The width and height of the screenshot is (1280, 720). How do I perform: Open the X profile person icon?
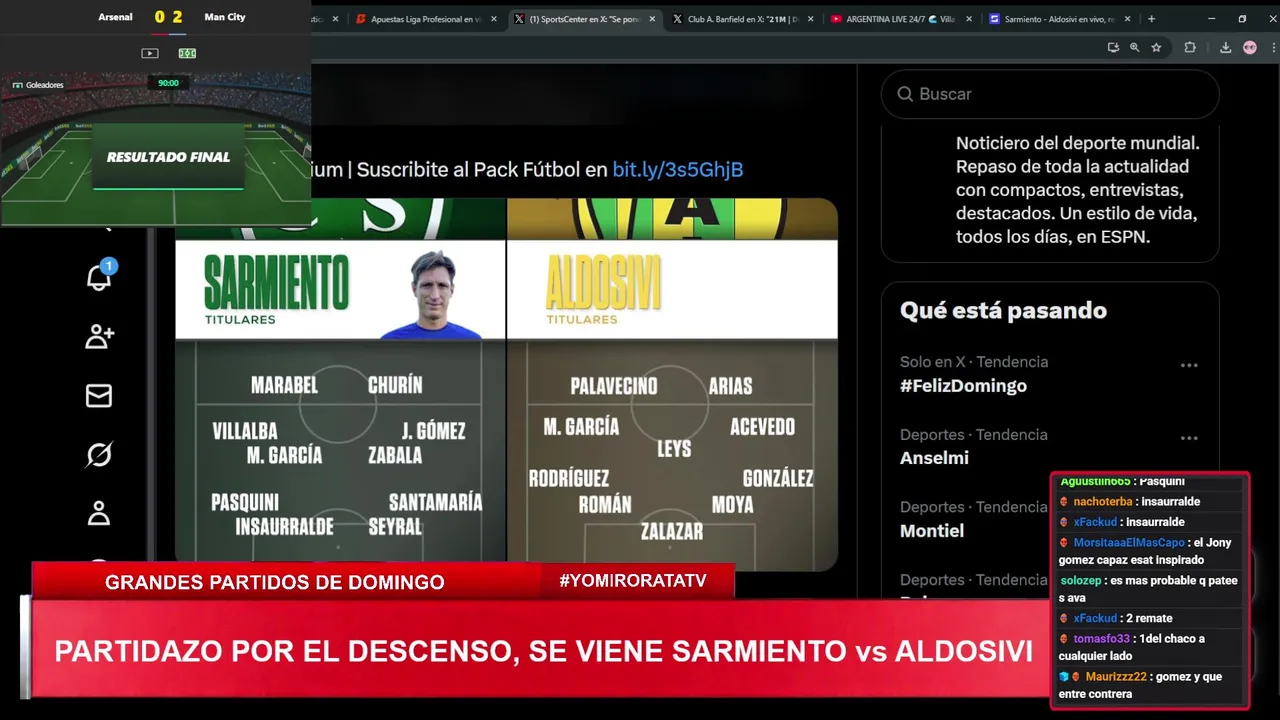point(99,513)
